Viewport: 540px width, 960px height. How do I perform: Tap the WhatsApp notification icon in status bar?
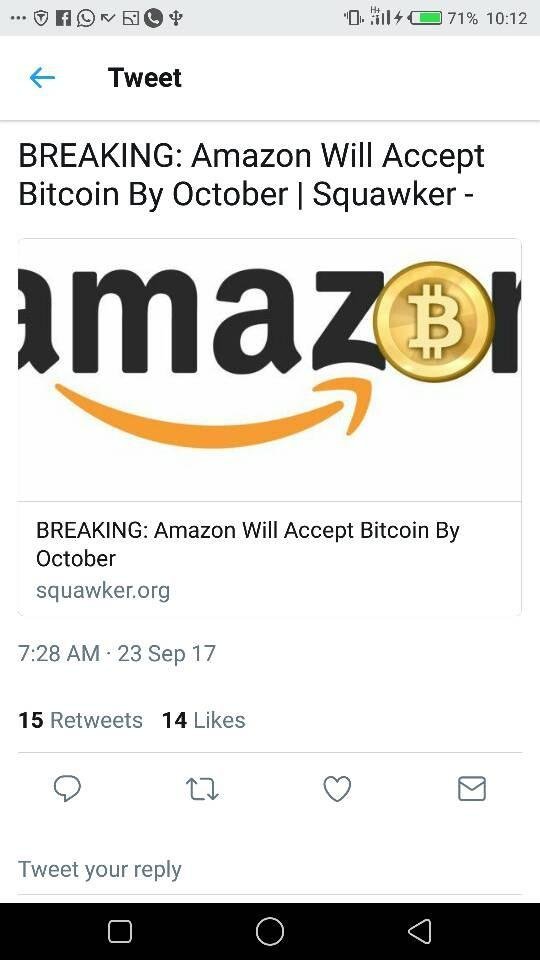click(85, 18)
